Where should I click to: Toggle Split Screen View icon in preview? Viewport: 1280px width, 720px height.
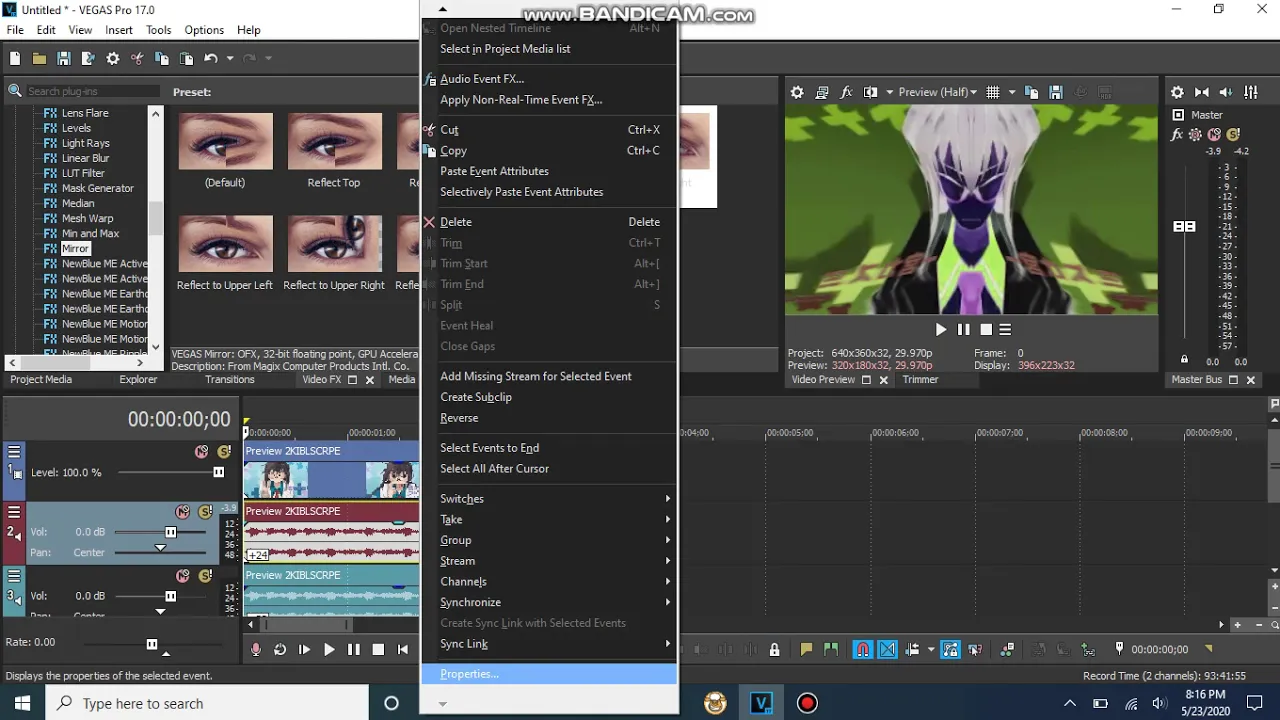pyautogui.click(x=870, y=92)
